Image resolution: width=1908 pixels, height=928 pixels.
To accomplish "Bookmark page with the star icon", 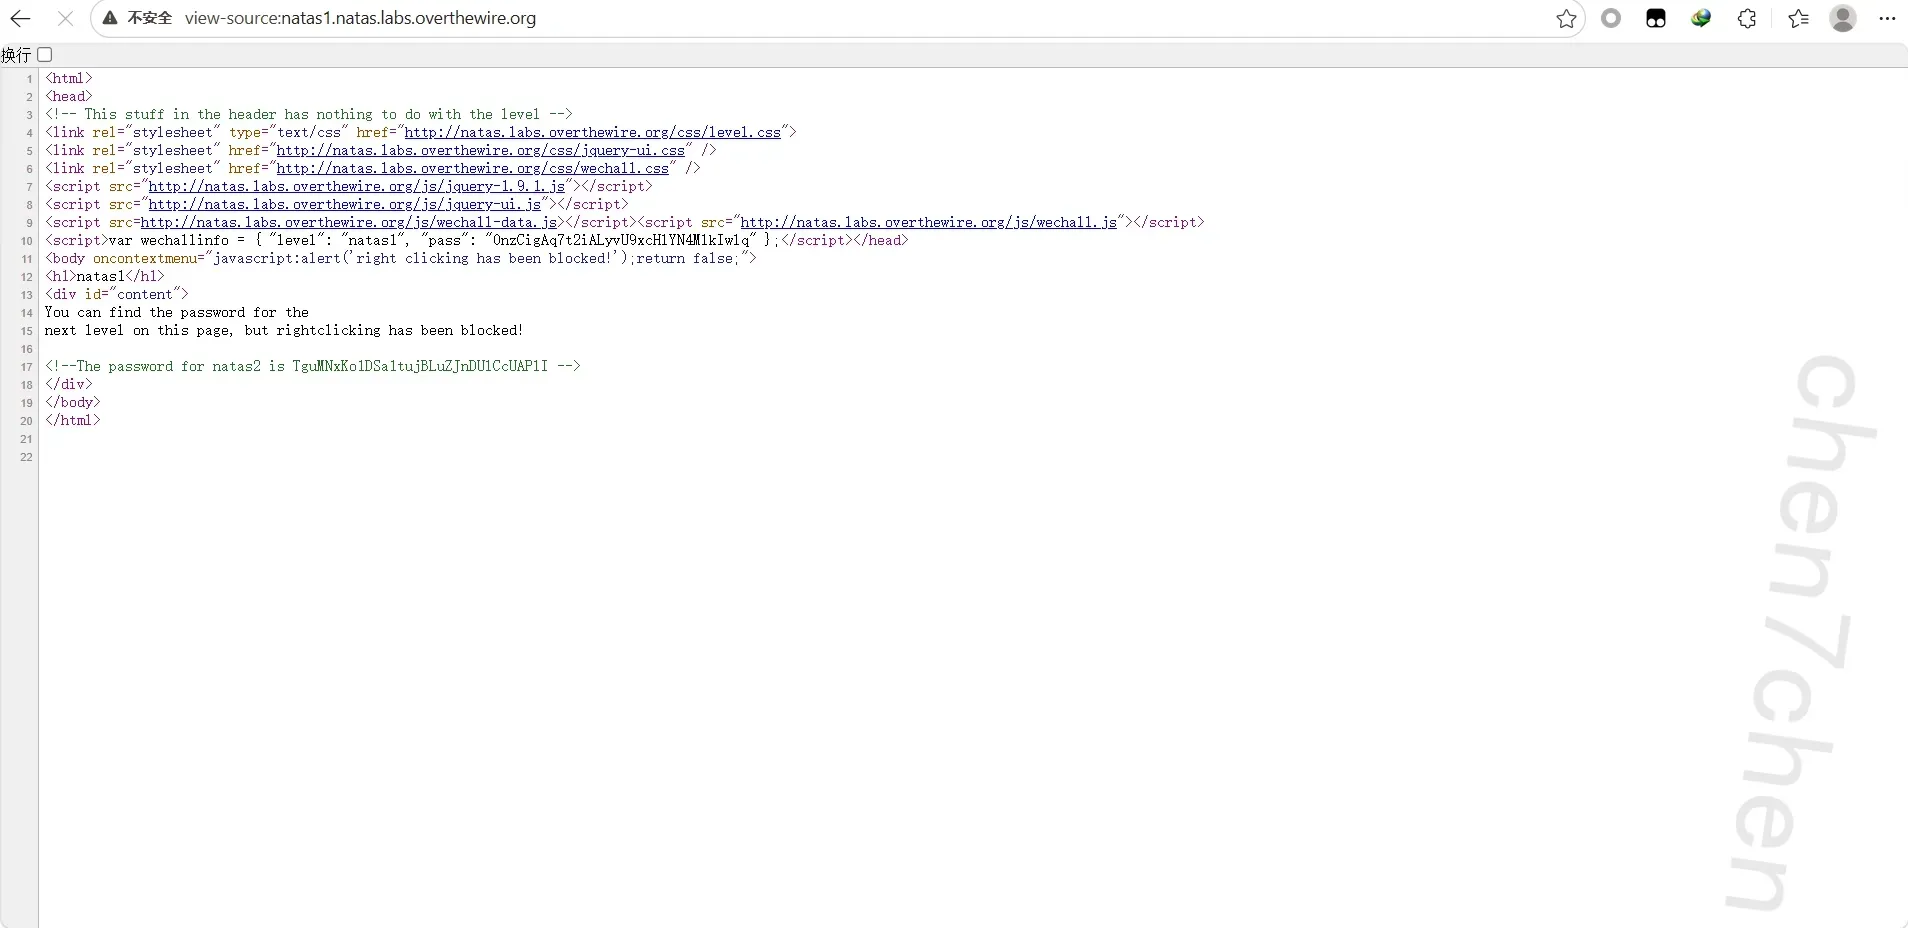I will [1566, 18].
